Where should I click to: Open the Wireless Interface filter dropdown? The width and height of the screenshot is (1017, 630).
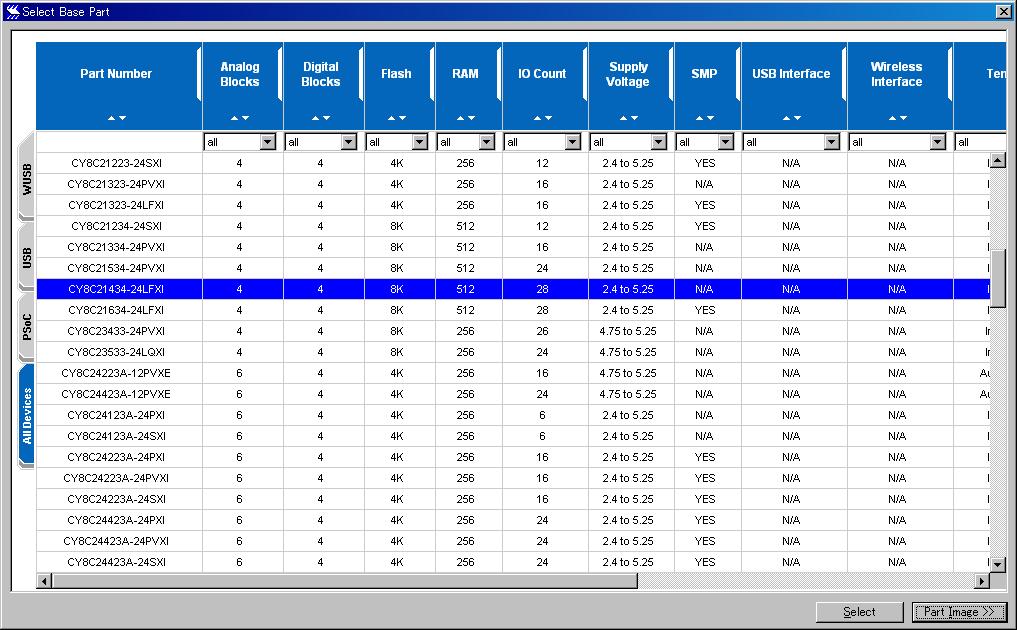[x=938, y=142]
